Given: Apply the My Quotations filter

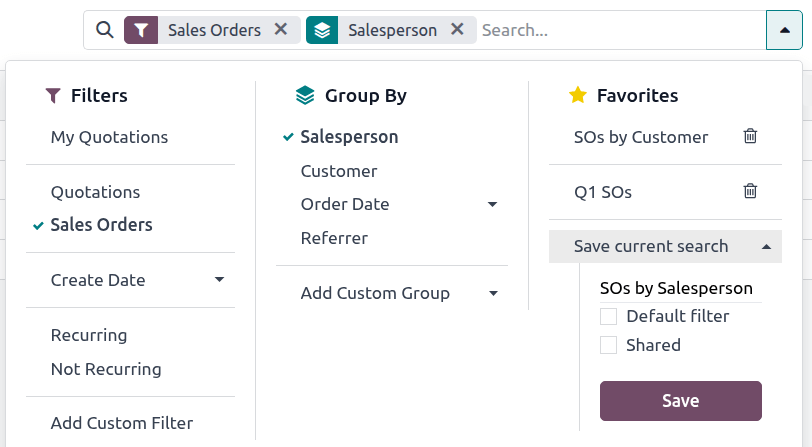Looking at the screenshot, I should pos(109,137).
